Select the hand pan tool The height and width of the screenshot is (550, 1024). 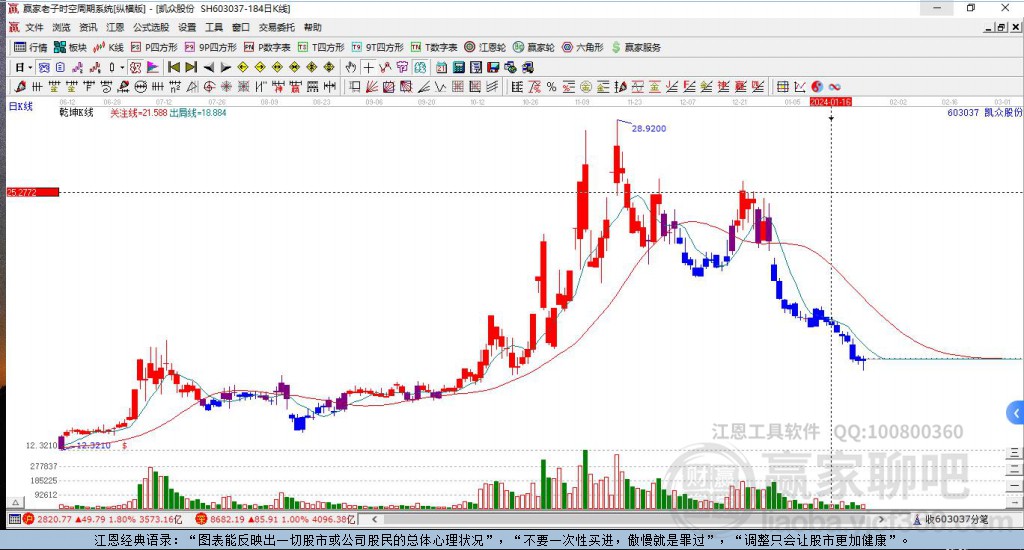(351, 67)
